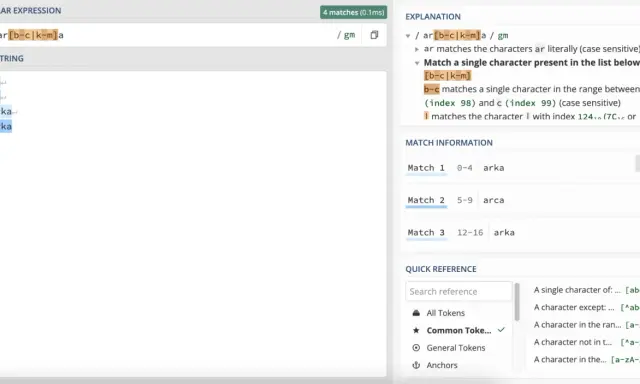Click the EXPLANATION panel heading
Viewport: 640px width, 384px height.
[x=433, y=17]
